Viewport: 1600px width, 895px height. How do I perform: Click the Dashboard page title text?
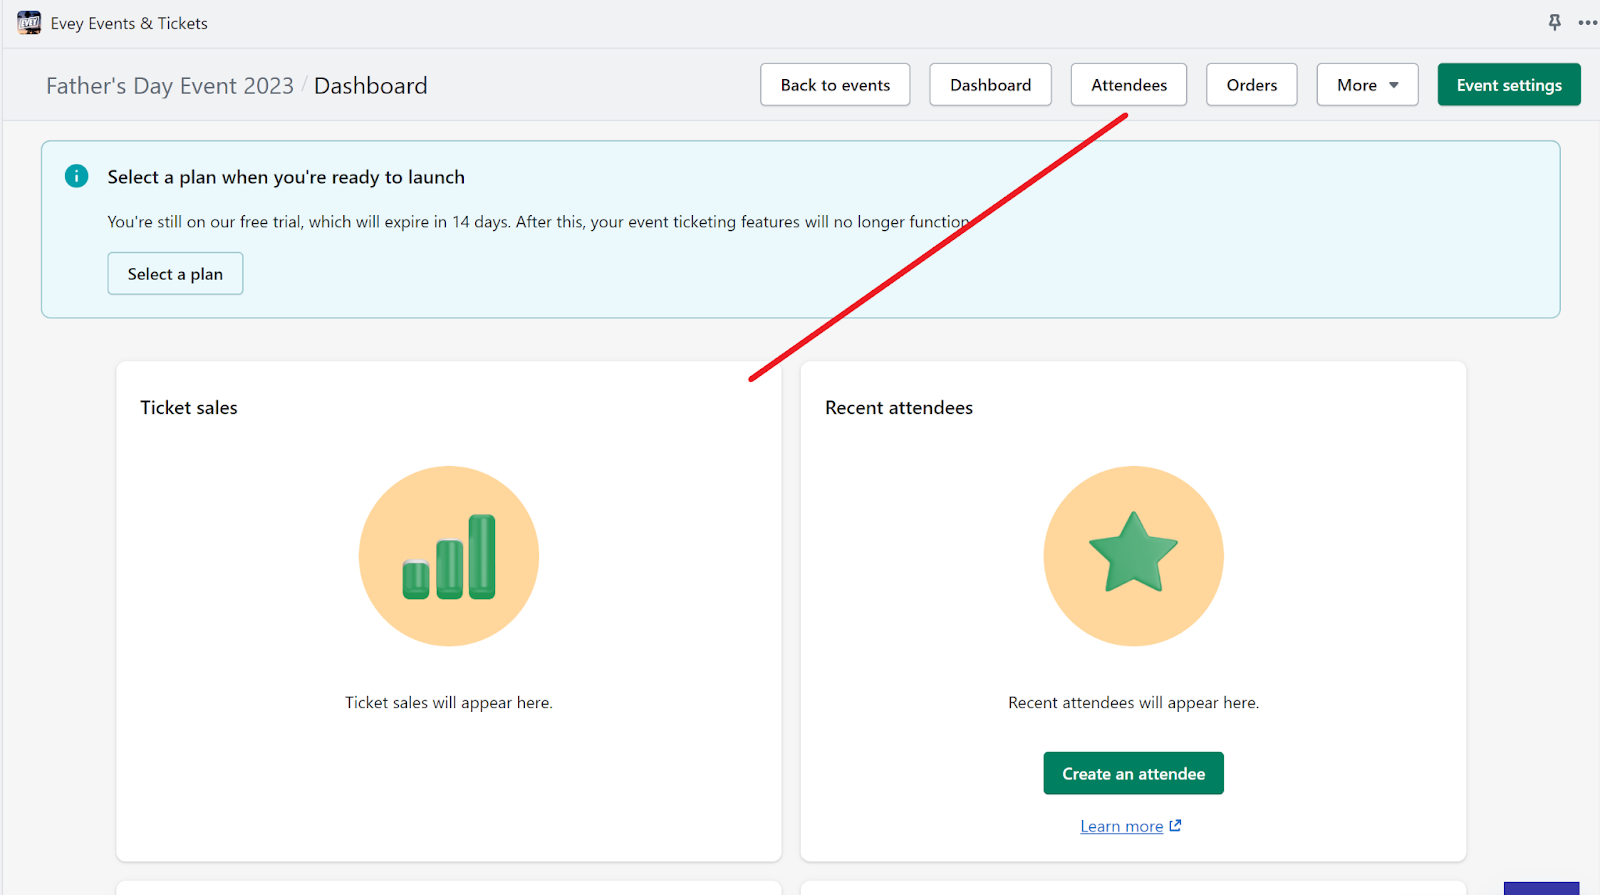pyautogui.click(x=371, y=86)
